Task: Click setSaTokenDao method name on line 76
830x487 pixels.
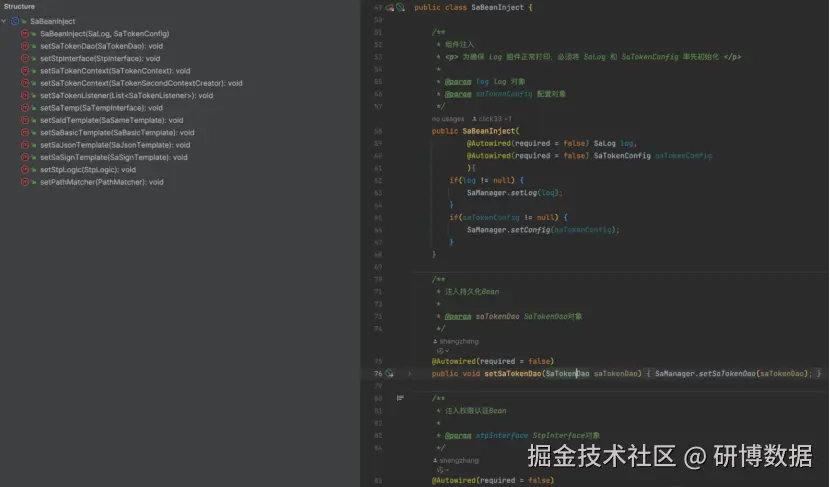Action: tap(512, 374)
